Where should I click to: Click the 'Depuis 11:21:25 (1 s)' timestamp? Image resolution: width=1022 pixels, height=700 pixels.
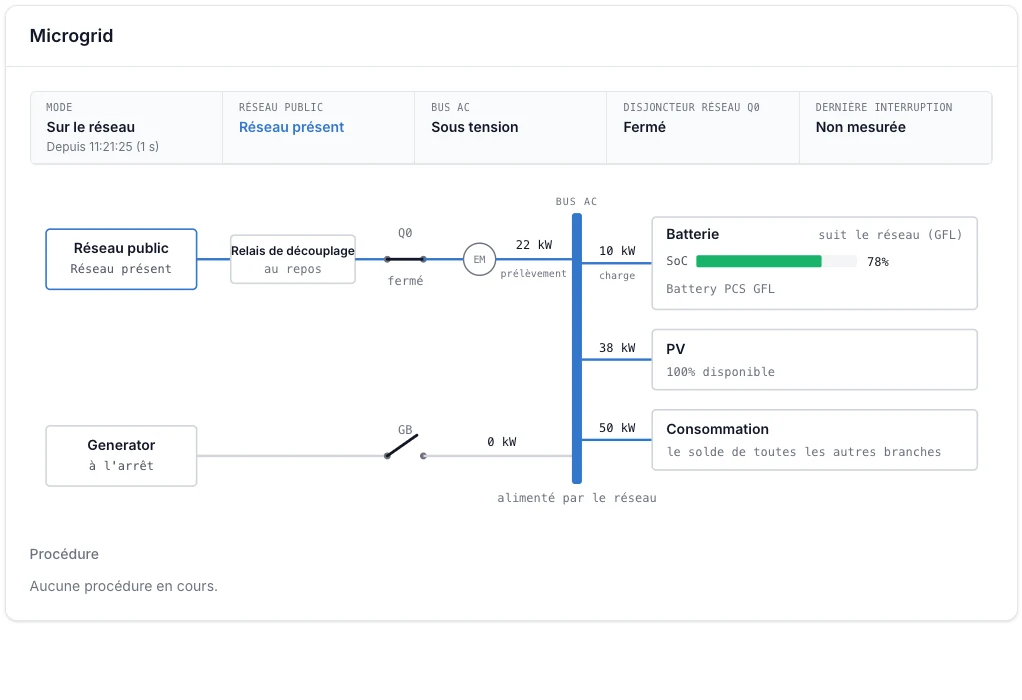(x=102, y=147)
